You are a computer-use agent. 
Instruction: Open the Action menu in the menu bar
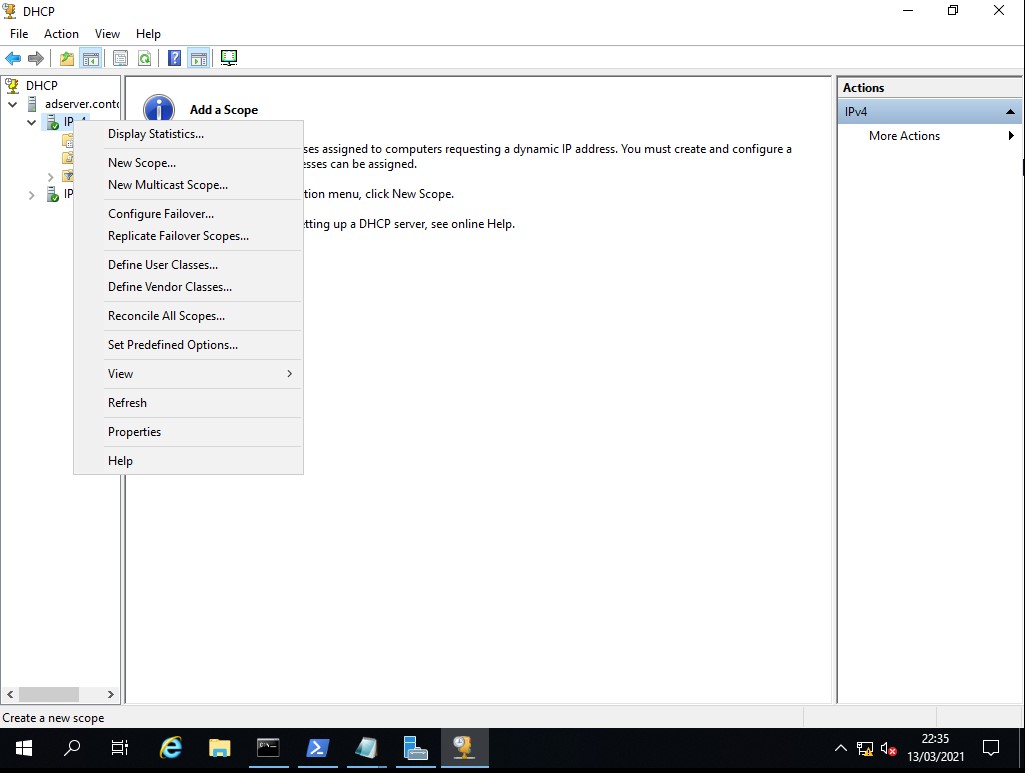click(x=61, y=34)
